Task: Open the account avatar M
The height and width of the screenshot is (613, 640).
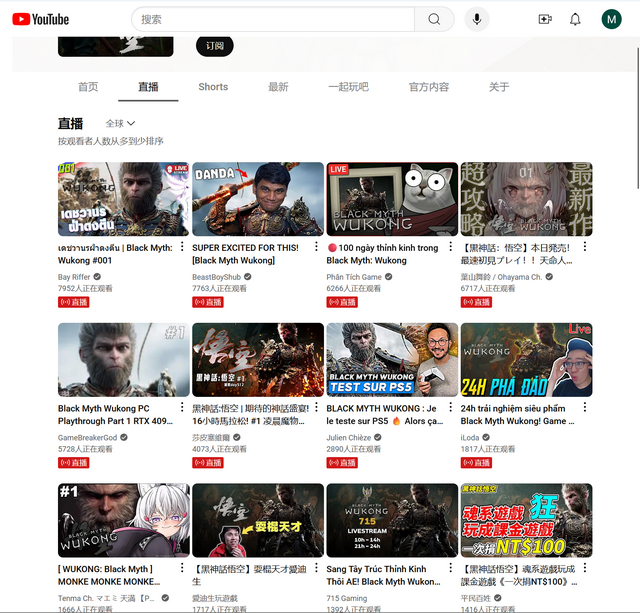Action: 611,19
